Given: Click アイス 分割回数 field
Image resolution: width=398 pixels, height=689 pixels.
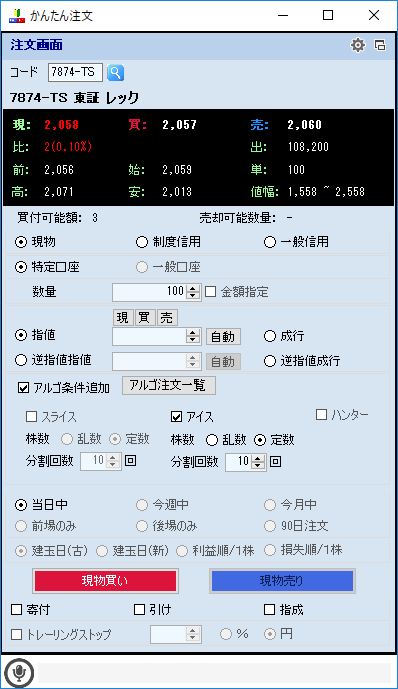Looking at the screenshot, I should (239, 462).
